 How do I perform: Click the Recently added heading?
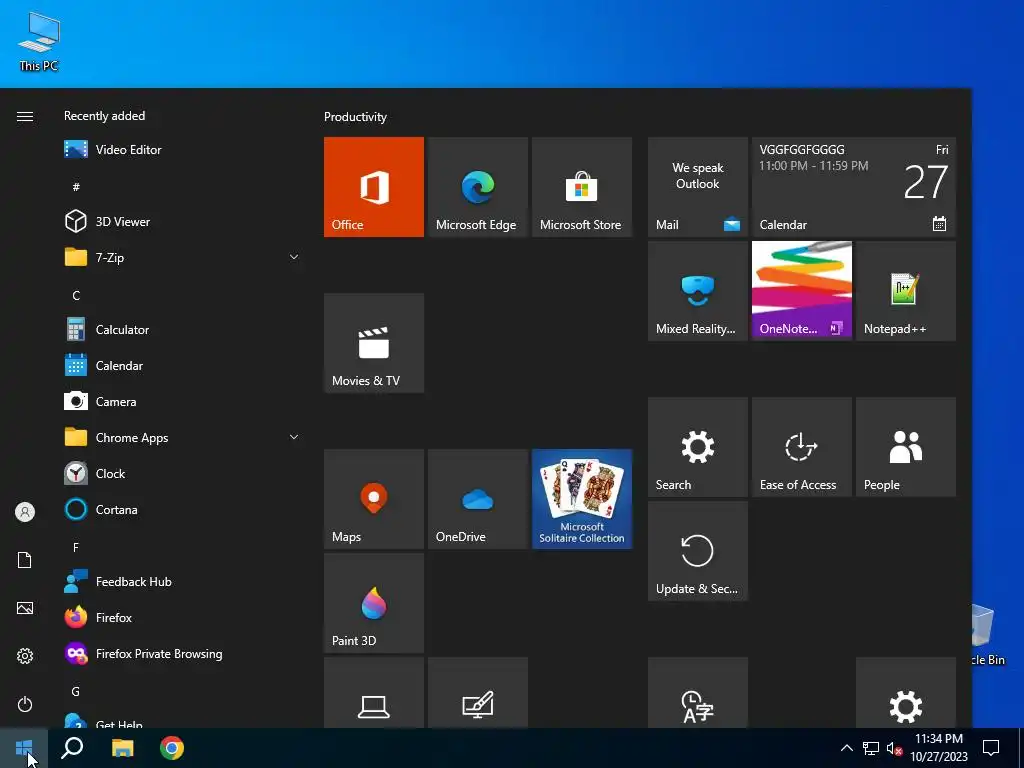104,116
